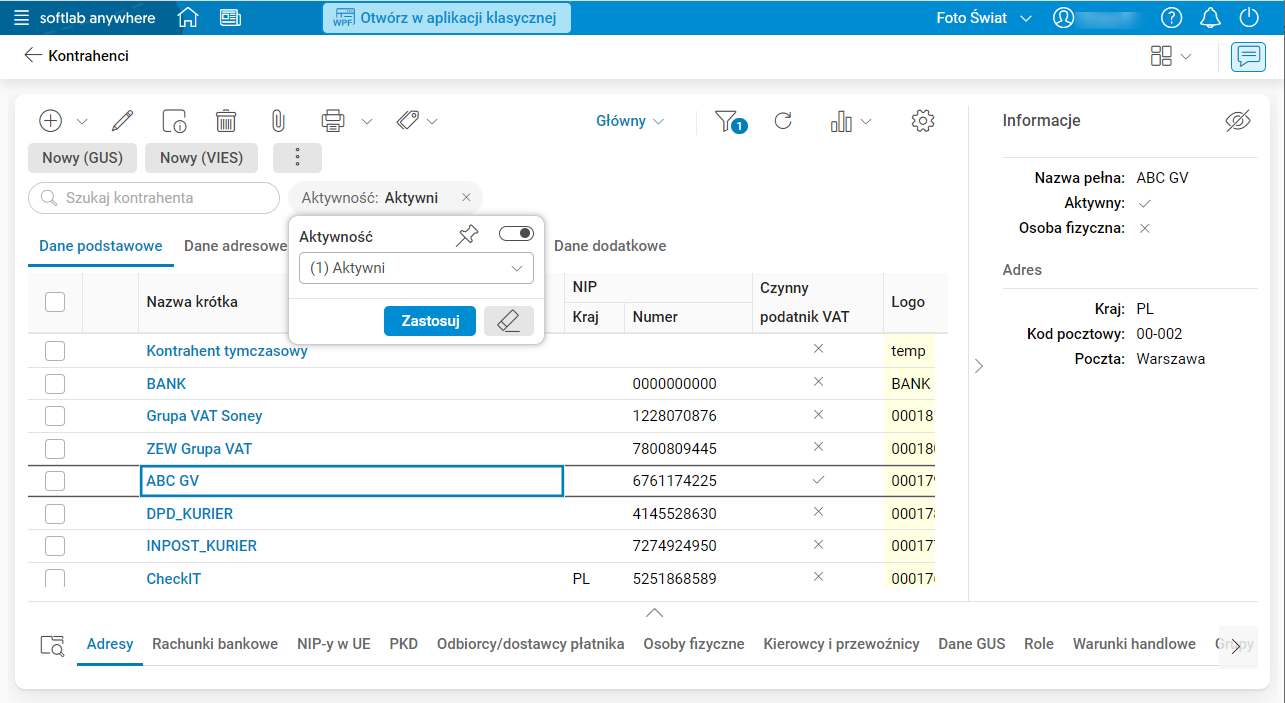Open the notifications bell
The width and height of the screenshot is (1285, 703).
[1210, 18]
